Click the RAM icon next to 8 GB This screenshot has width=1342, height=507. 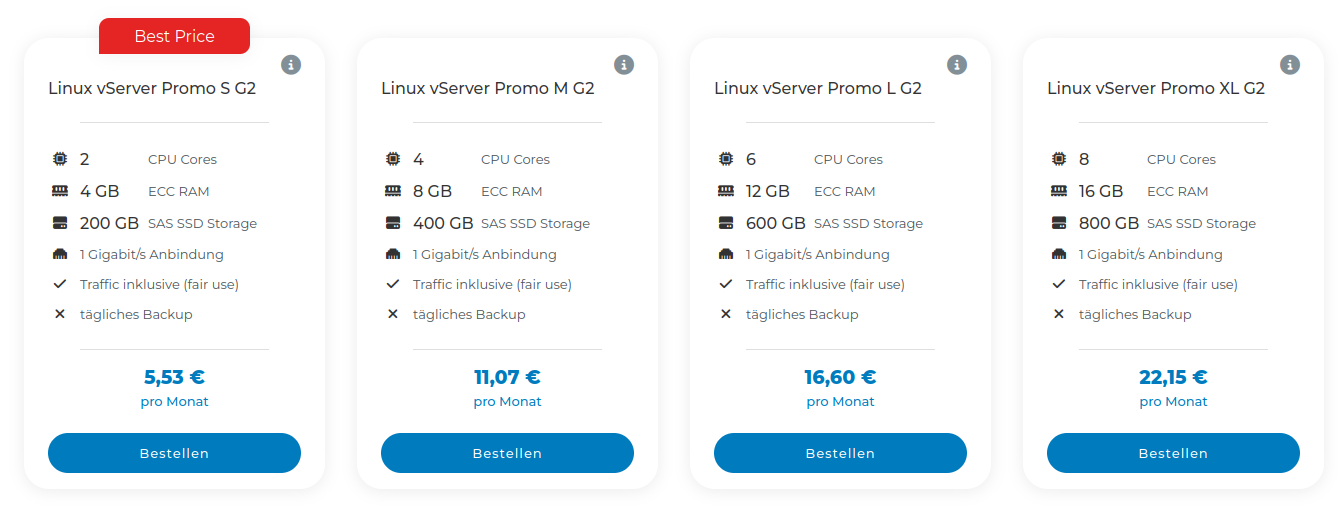click(x=392, y=191)
